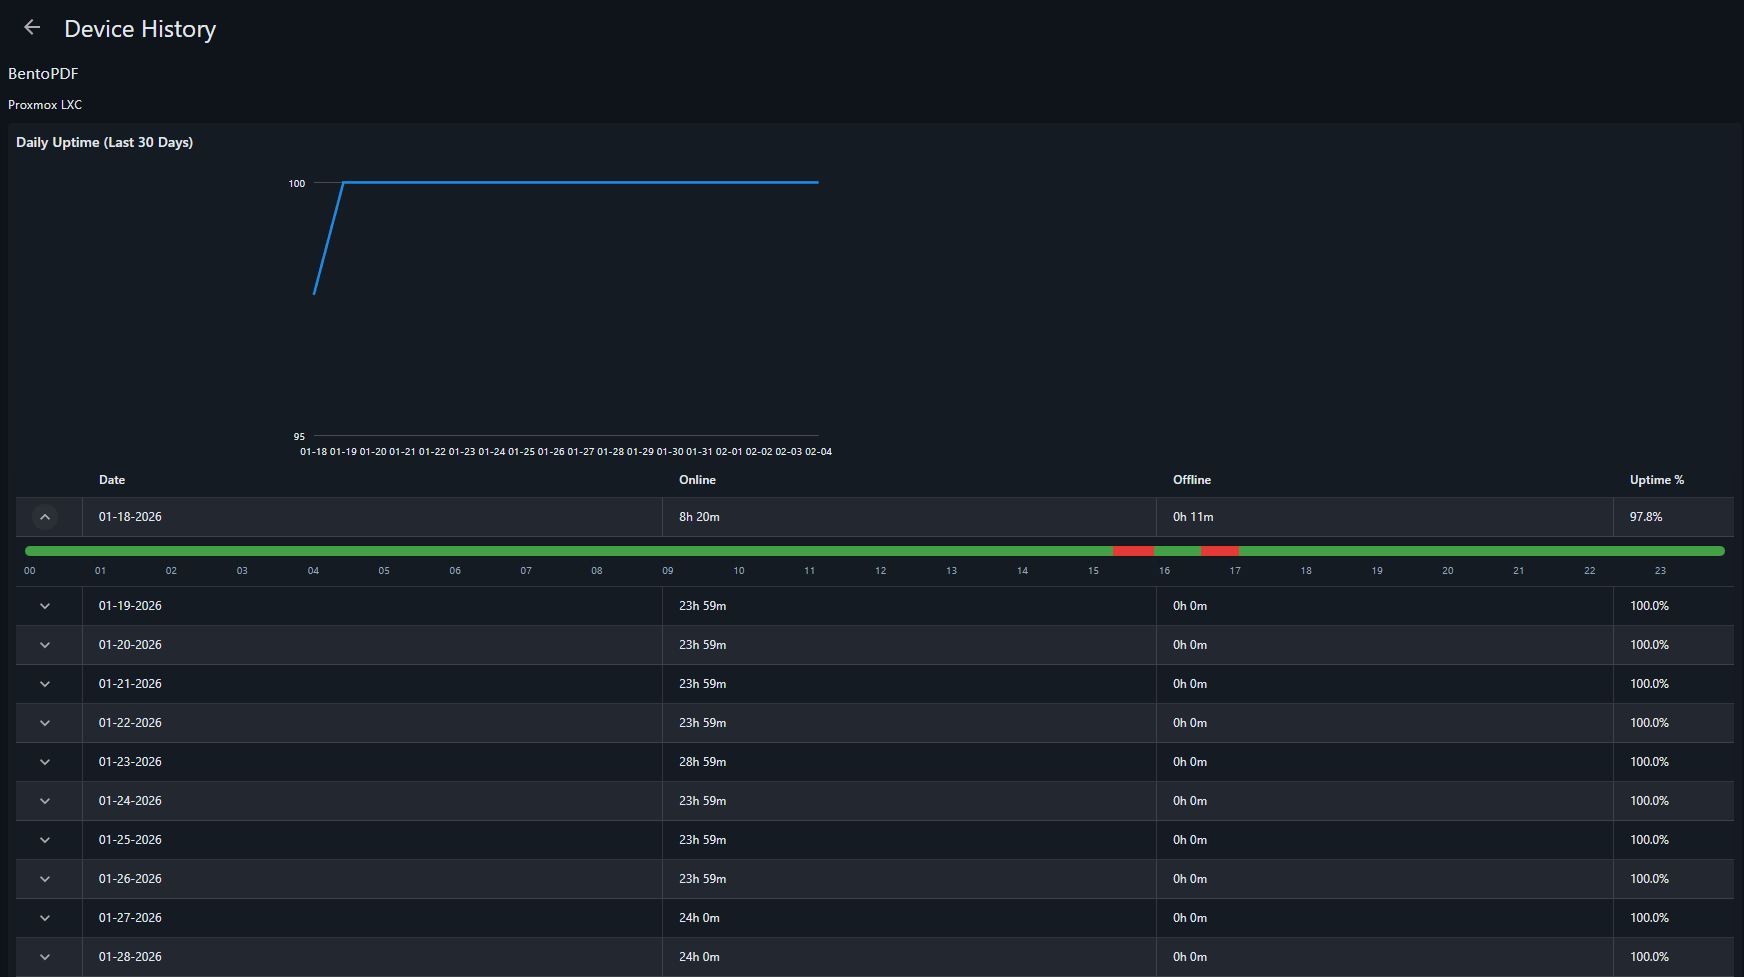Expand the 01-26-2026 row chevron

coord(45,879)
